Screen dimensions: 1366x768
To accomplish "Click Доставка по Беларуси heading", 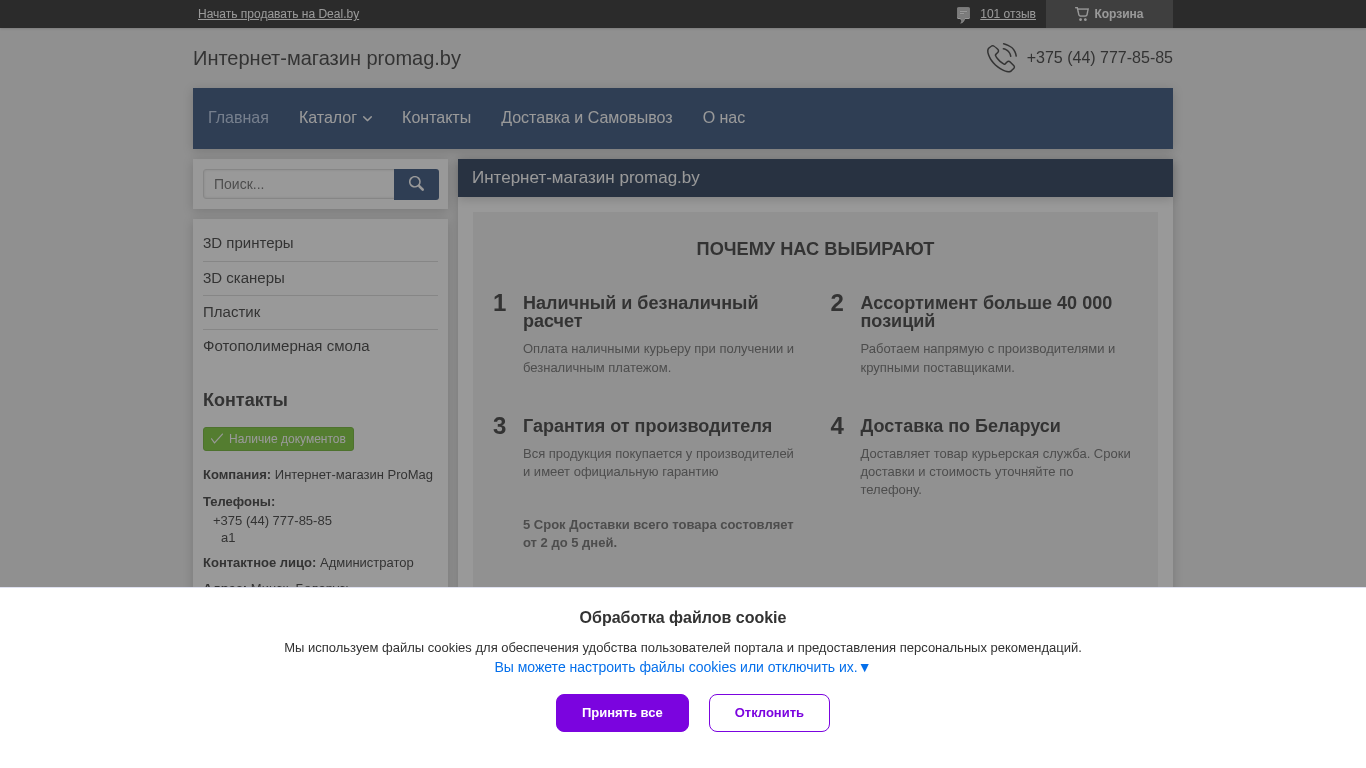I will 960,426.
